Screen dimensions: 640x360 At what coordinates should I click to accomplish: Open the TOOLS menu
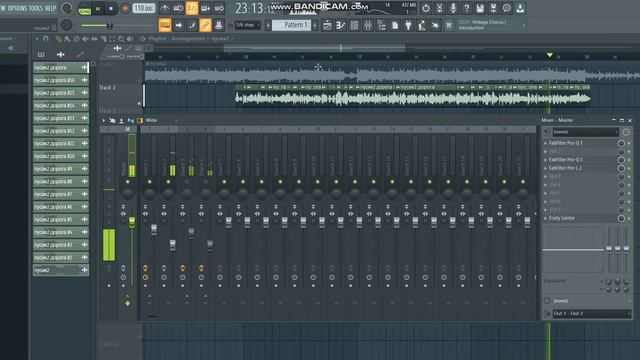point(36,8)
